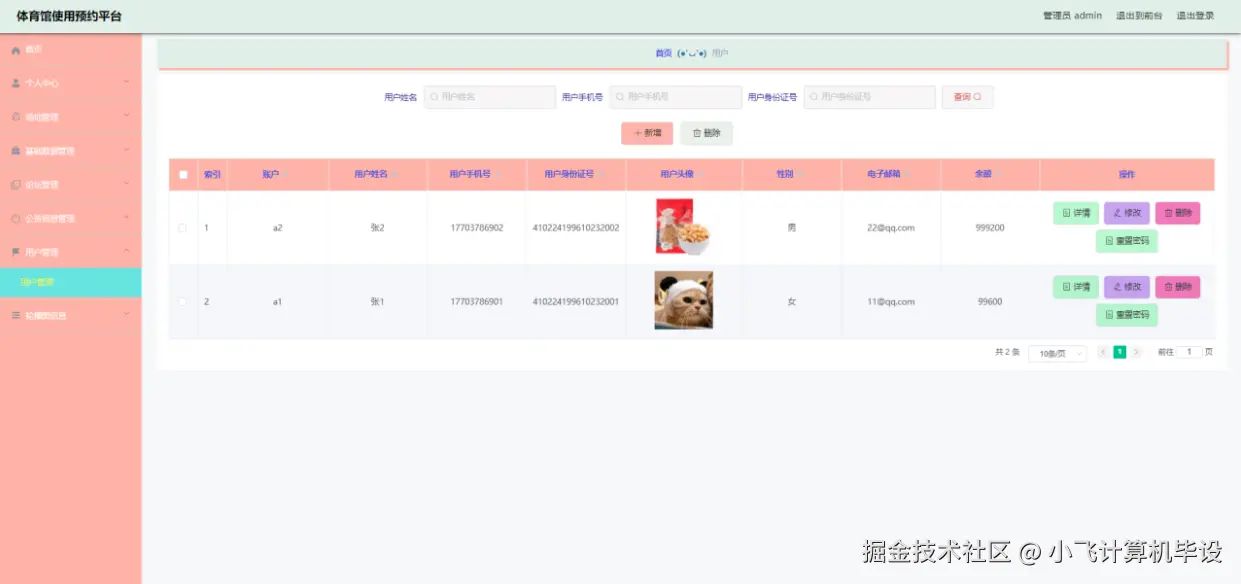Click the email 11@qq.com
This screenshot has height=584, width=1241.
(x=891, y=301)
